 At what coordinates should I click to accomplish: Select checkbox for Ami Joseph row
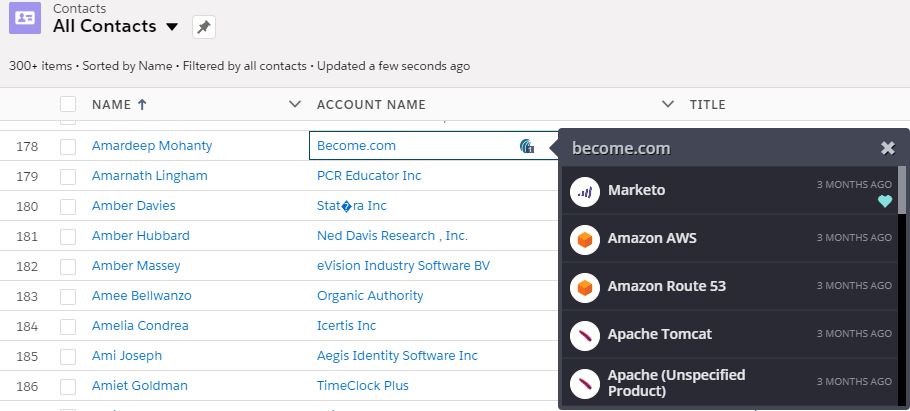68,356
